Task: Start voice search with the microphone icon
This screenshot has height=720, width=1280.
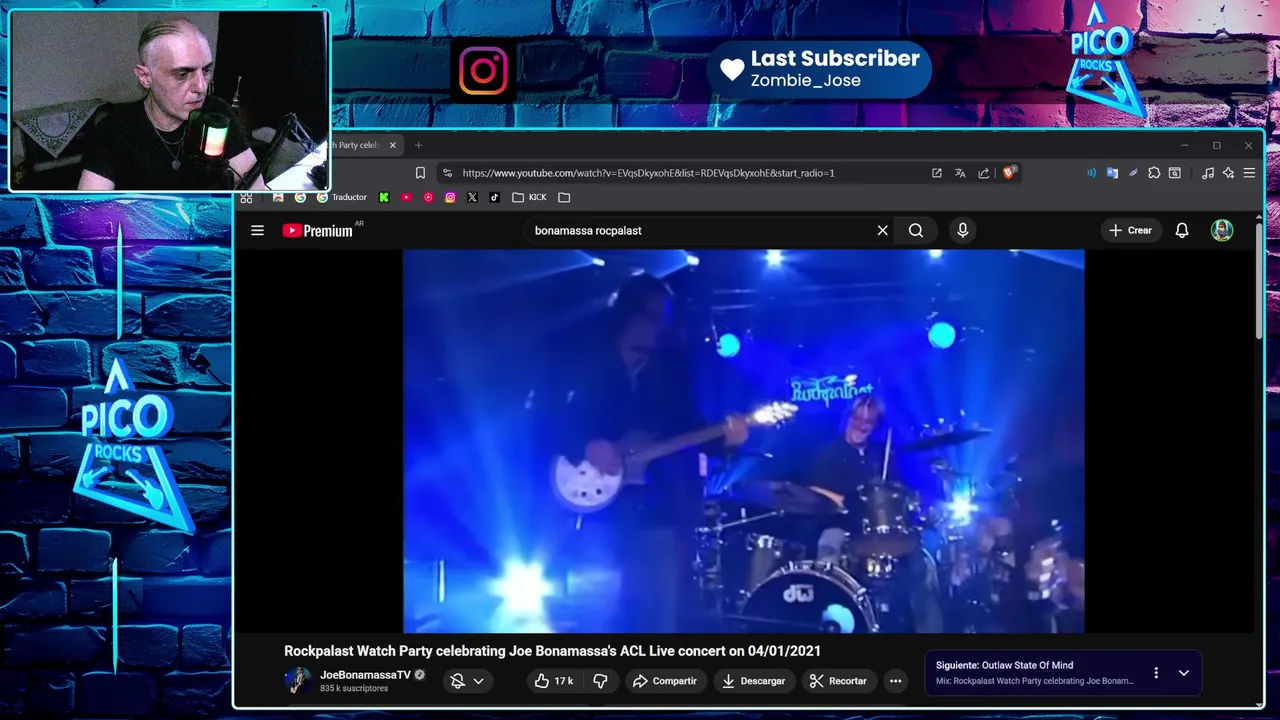Action: pos(962,230)
